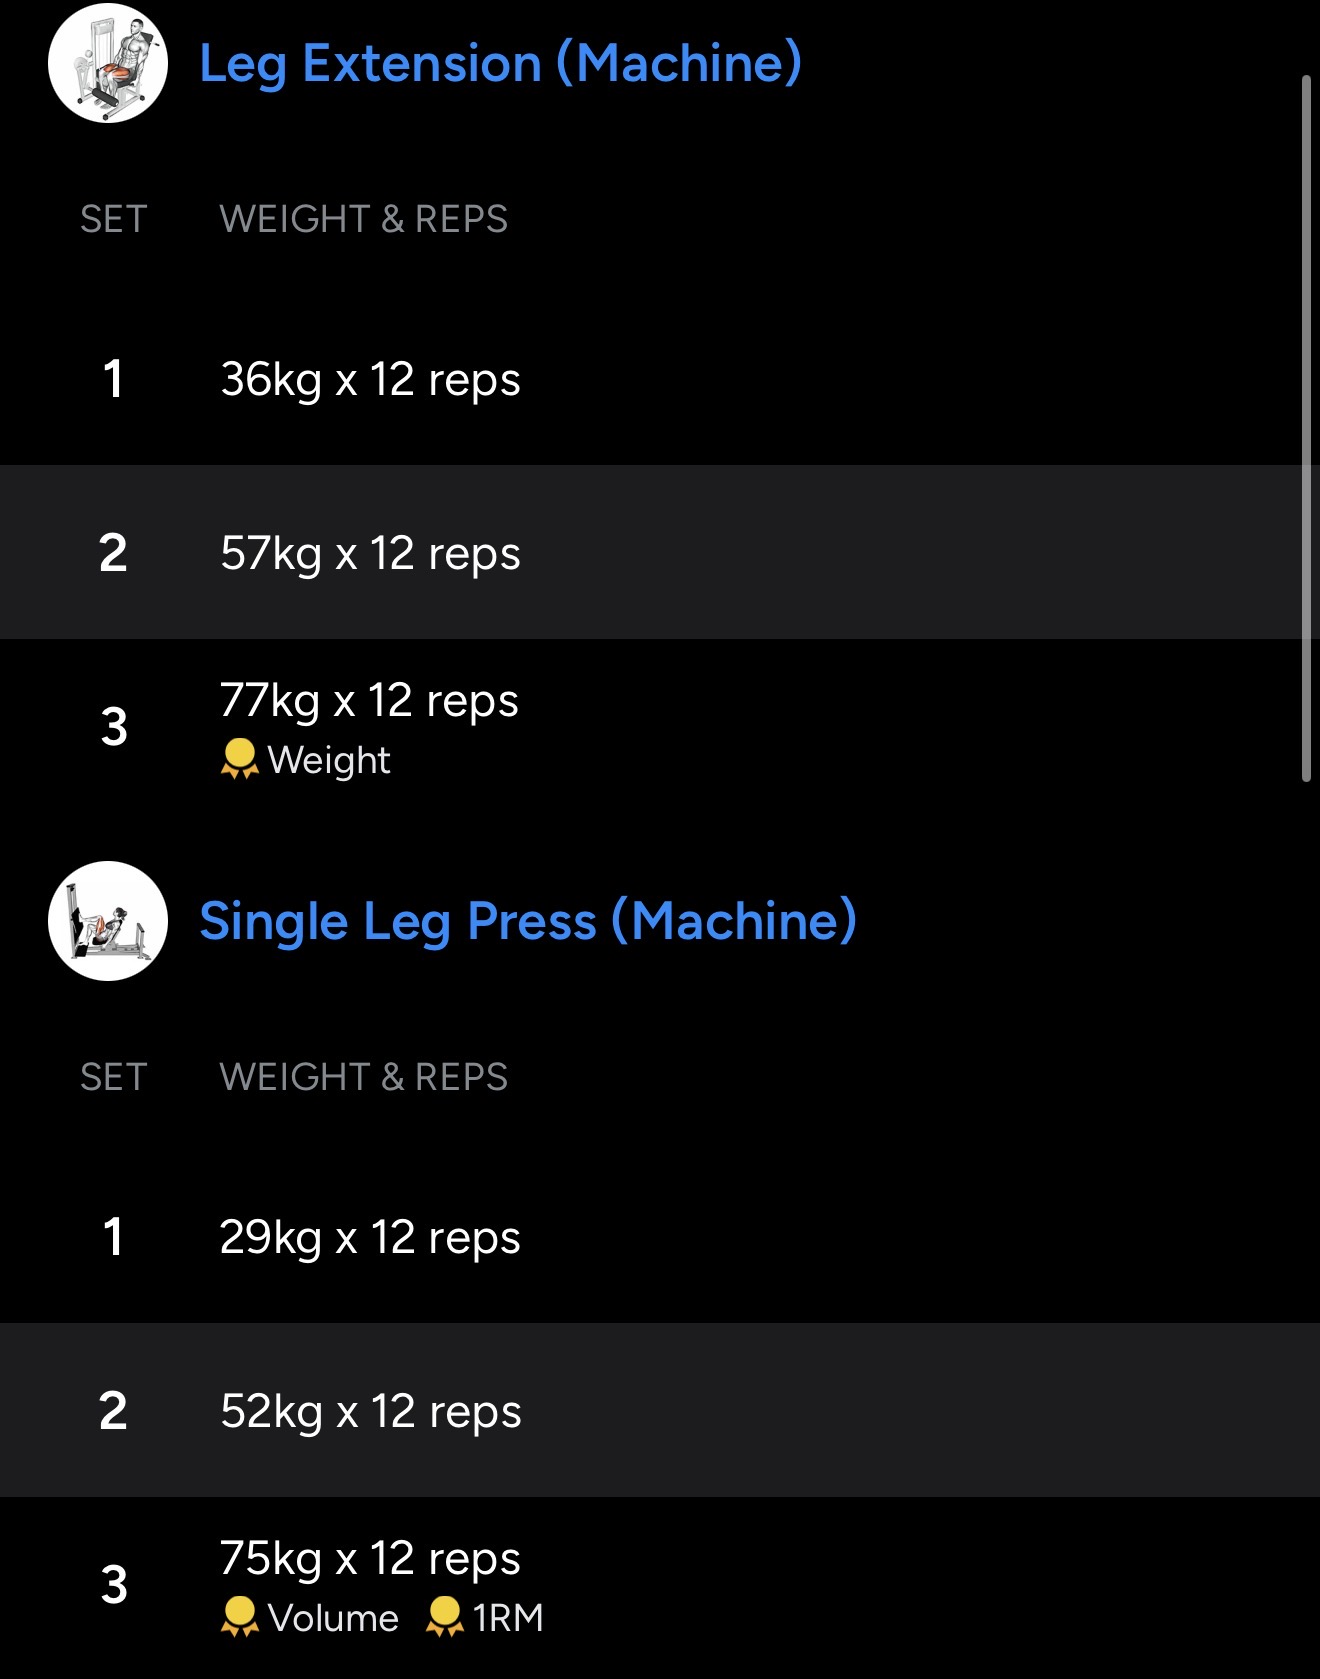Click Single Leg Press WEIGHT & REPS header

tap(363, 1077)
